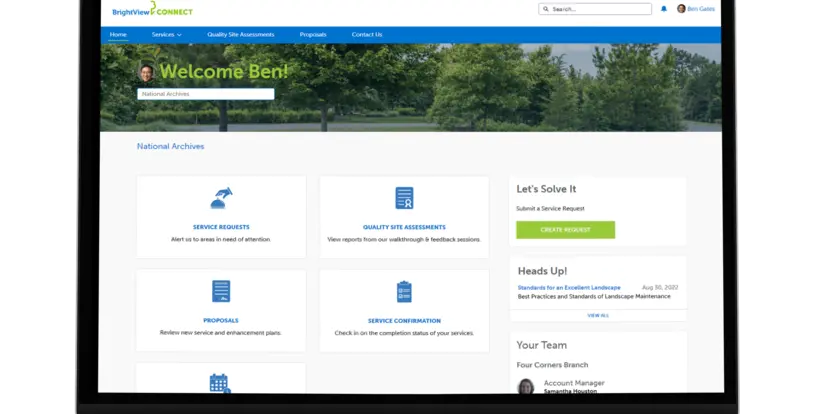Click the National Archives heading link
The width and height of the screenshot is (814, 414).
click(x=170, y=146)
